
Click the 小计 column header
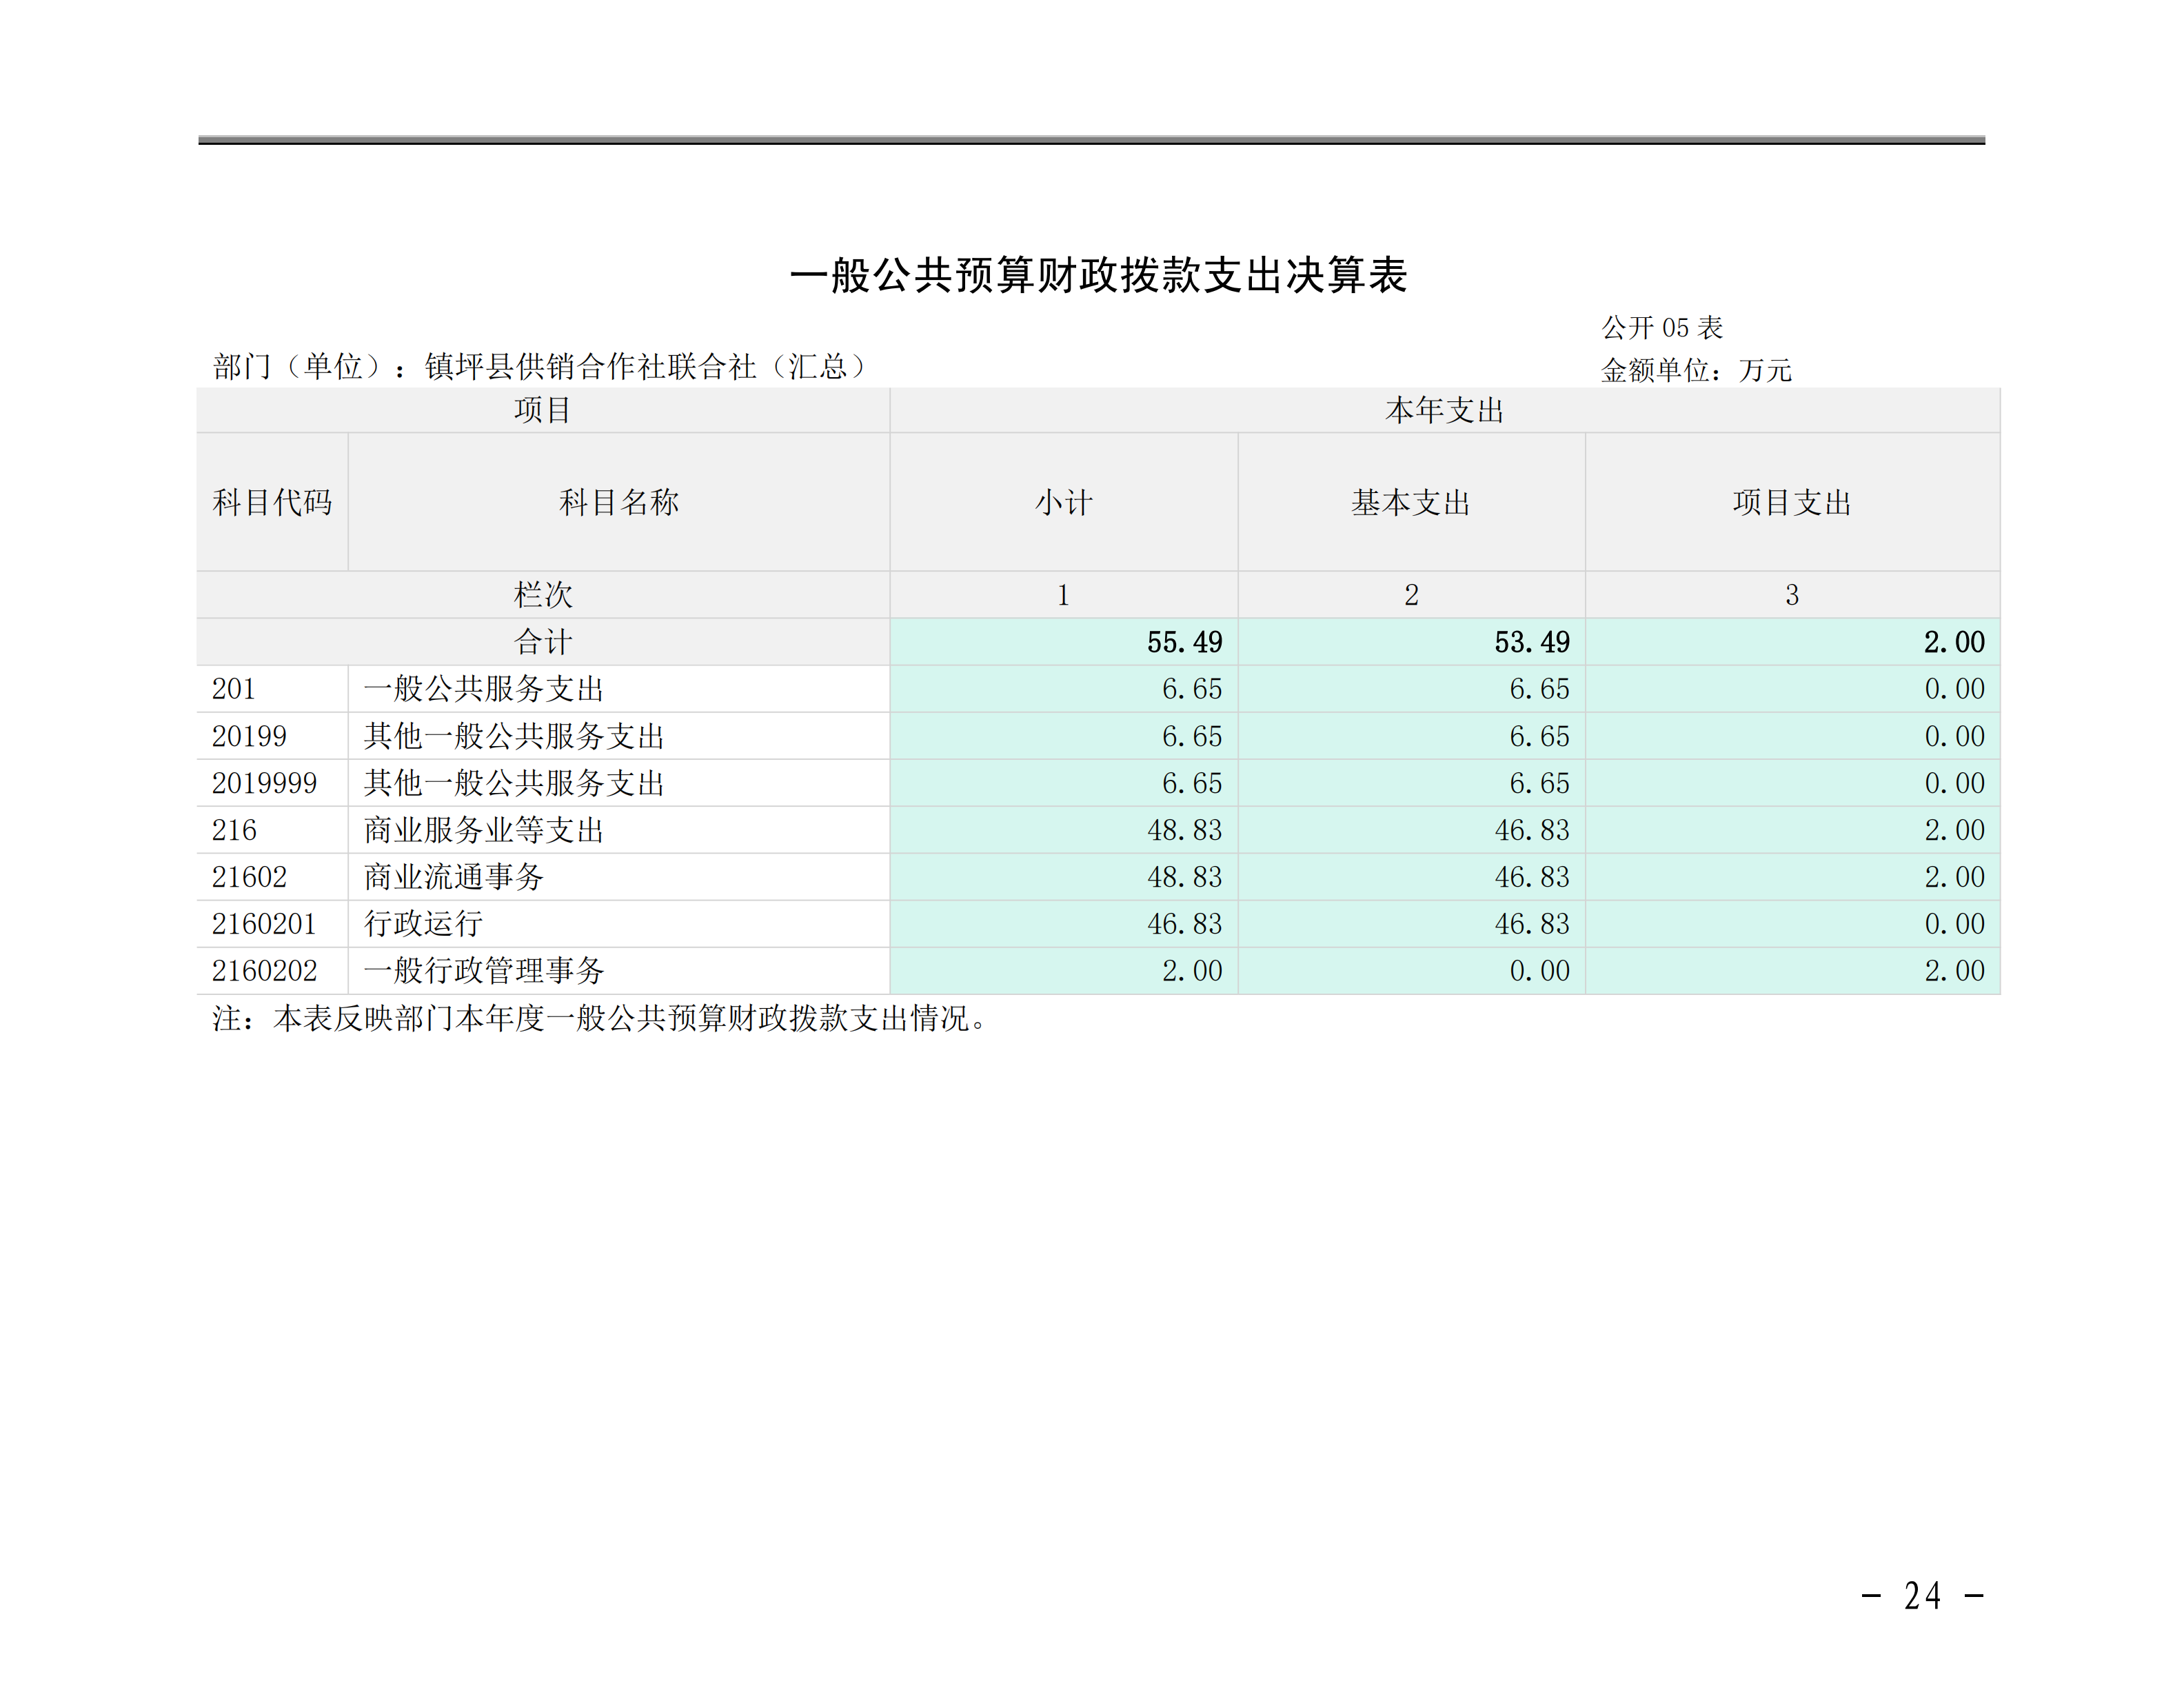[1064, 502]
